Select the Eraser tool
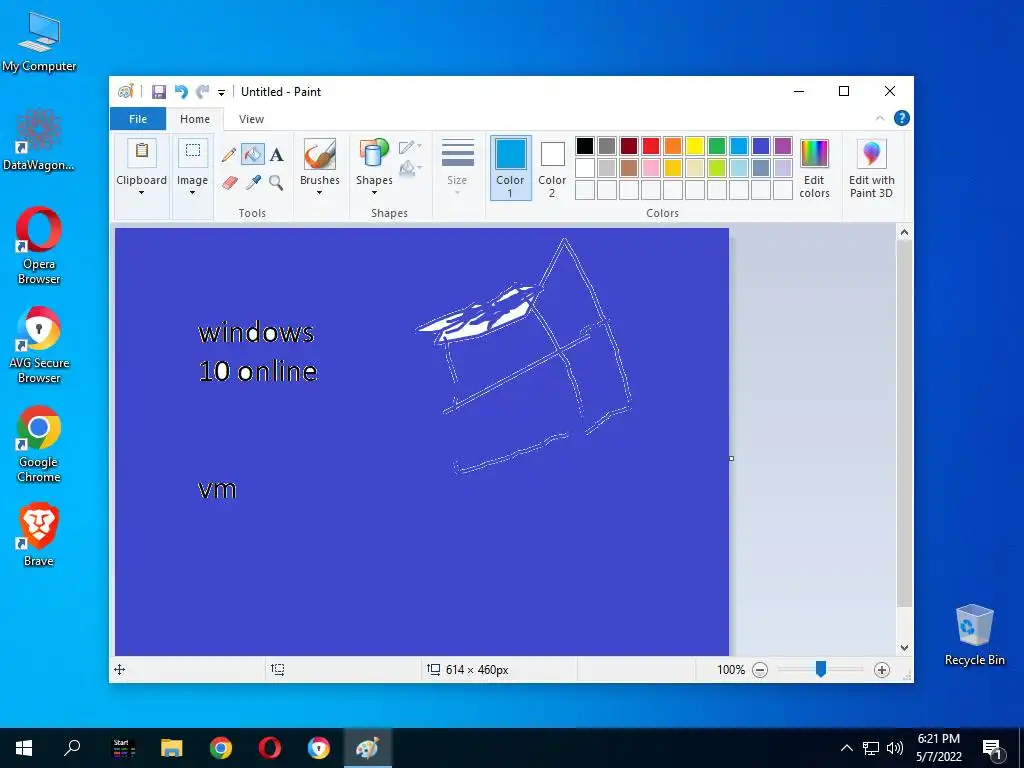Screen dimensions: 1024x768 (x=229, y=182)
